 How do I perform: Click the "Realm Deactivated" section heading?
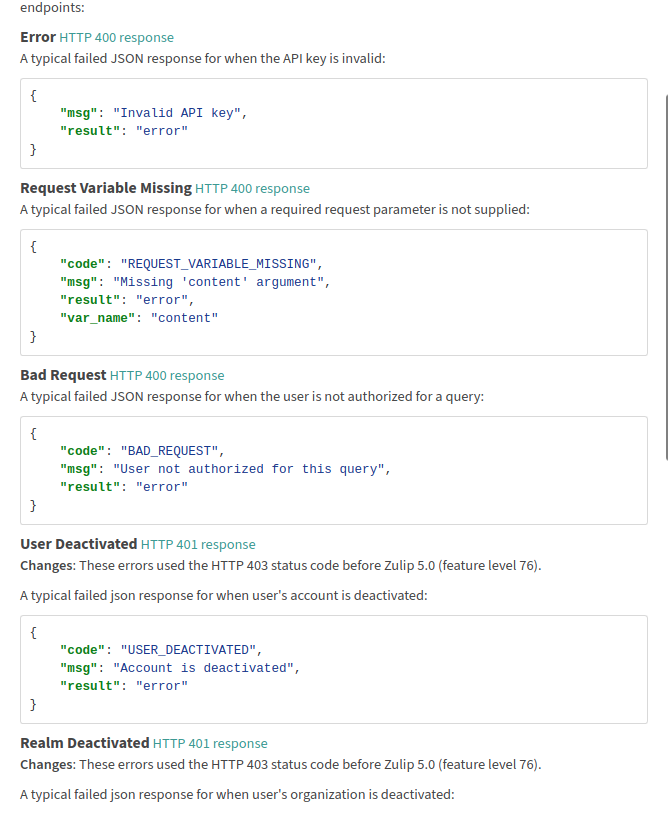pos(85,743)
